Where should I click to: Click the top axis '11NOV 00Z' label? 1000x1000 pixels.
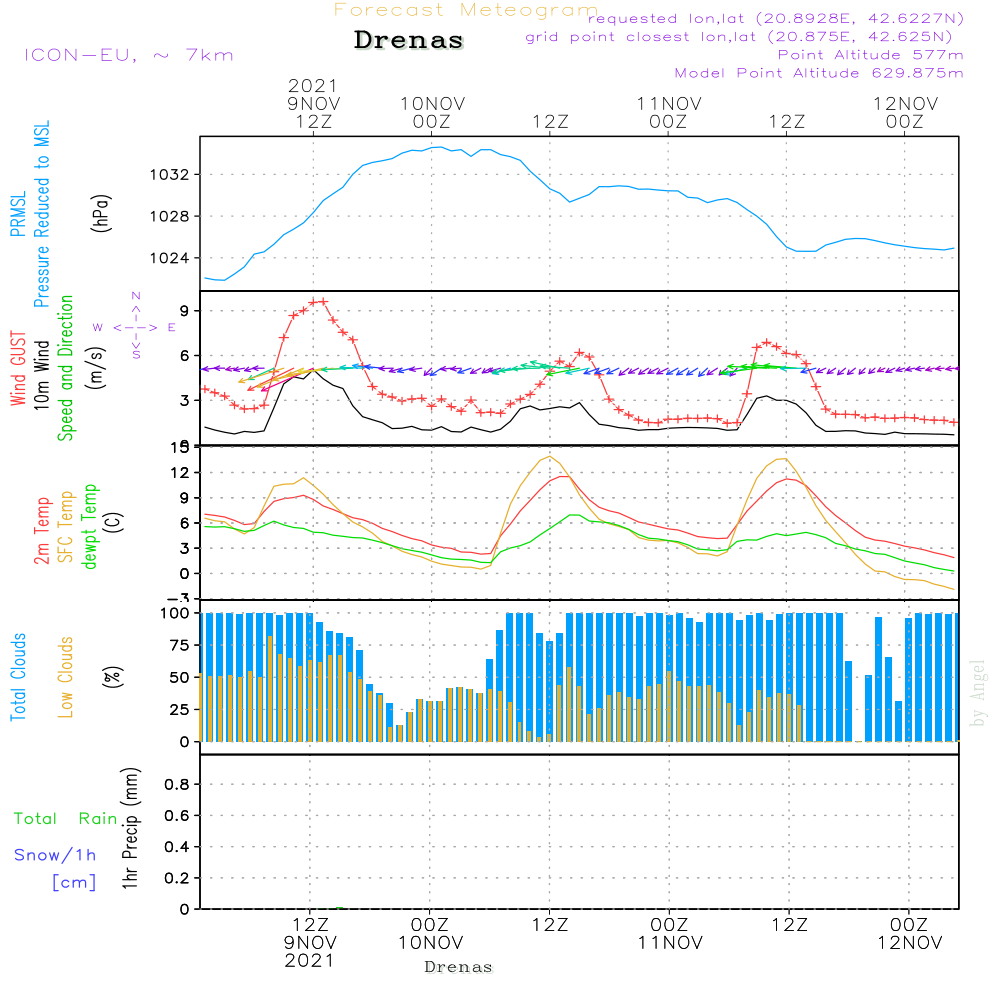(x=669, y=112)
